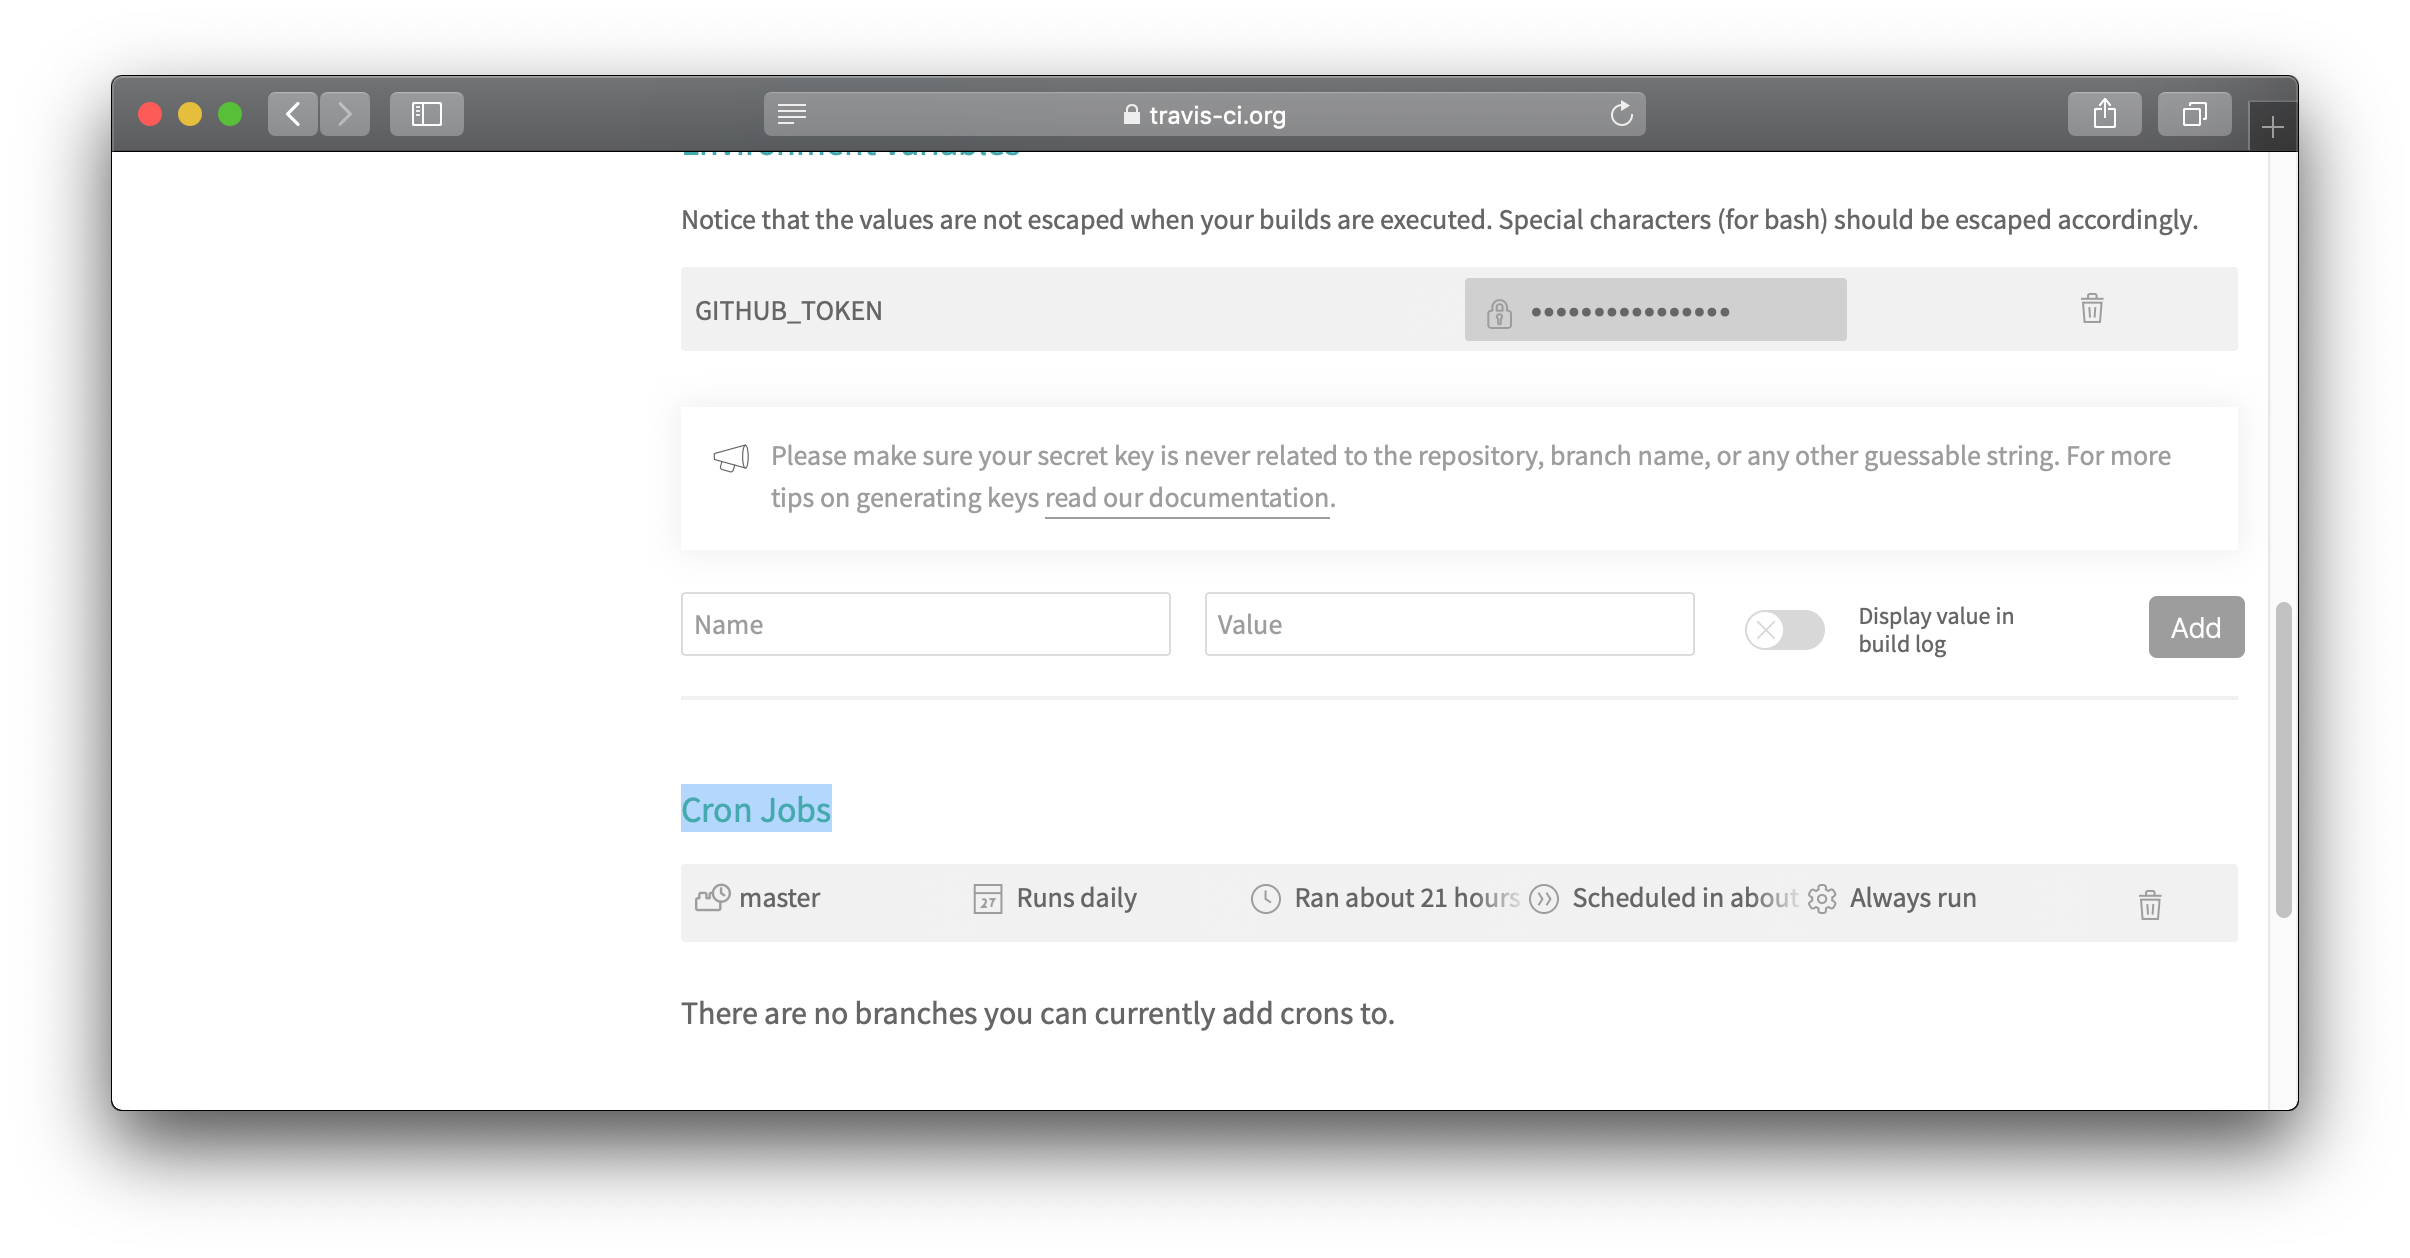Delete the master cron job

coord(2149,904)
